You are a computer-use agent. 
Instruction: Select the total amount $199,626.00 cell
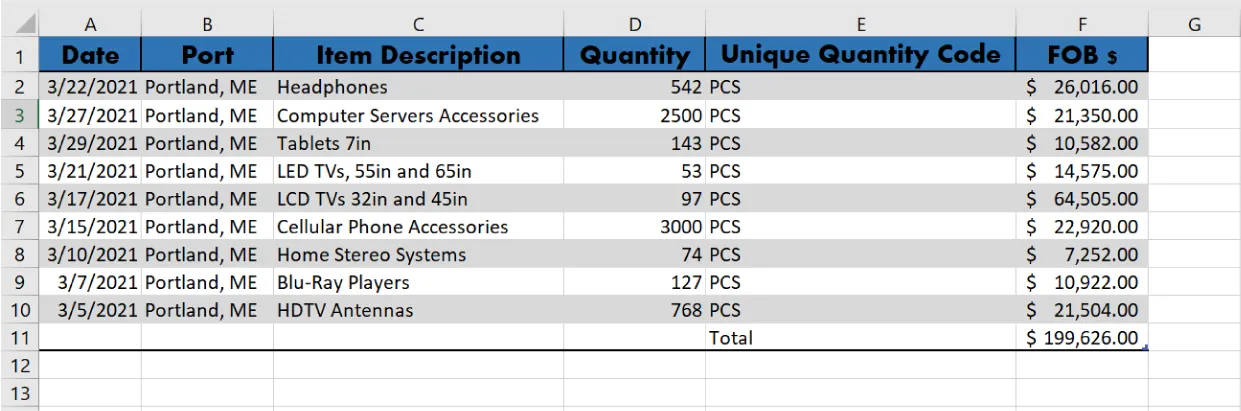[x=1082, y=338]
